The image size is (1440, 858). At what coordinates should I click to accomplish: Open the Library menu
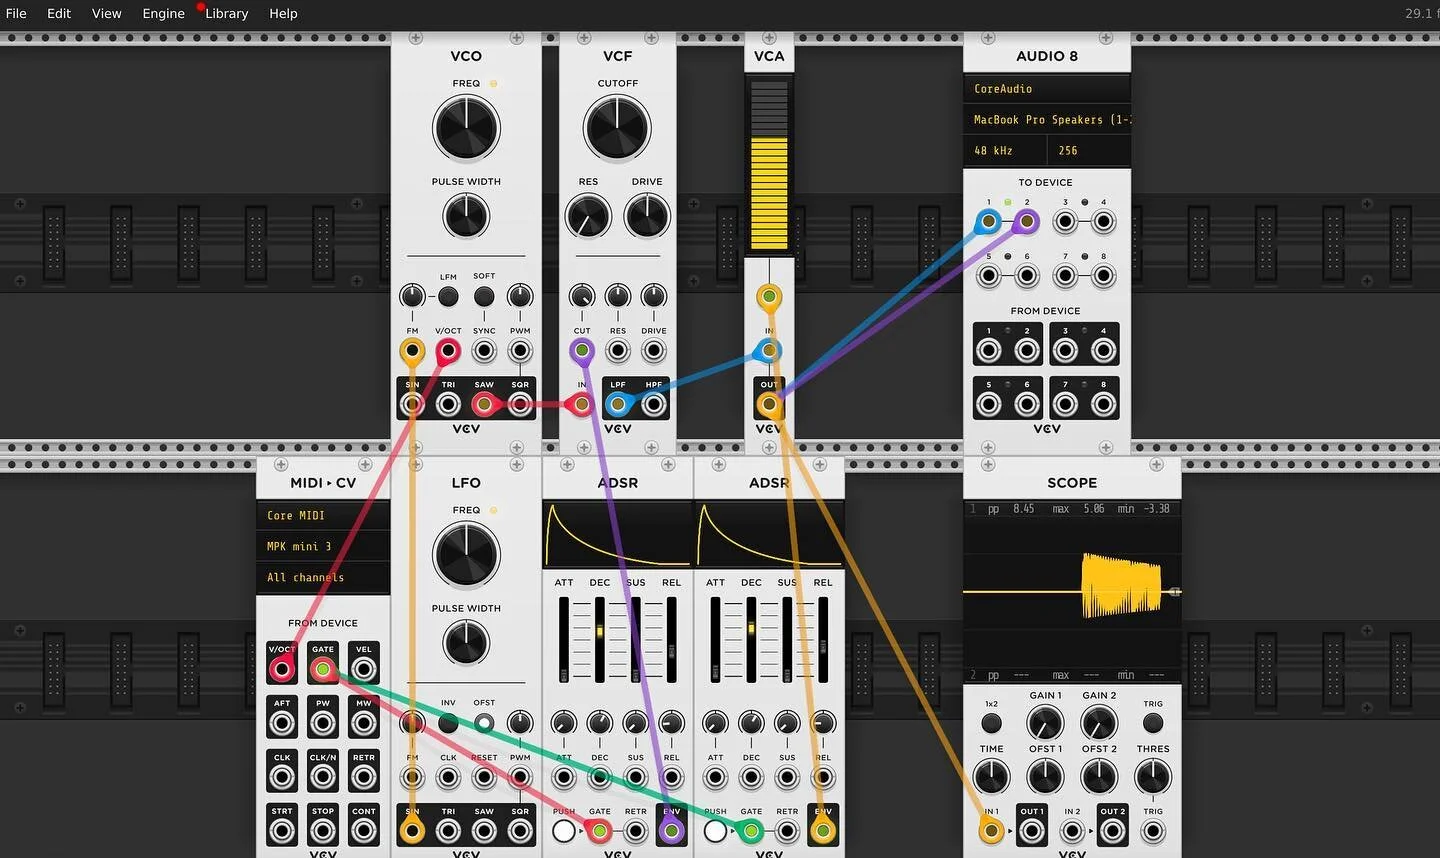click(x=225, y=13)
